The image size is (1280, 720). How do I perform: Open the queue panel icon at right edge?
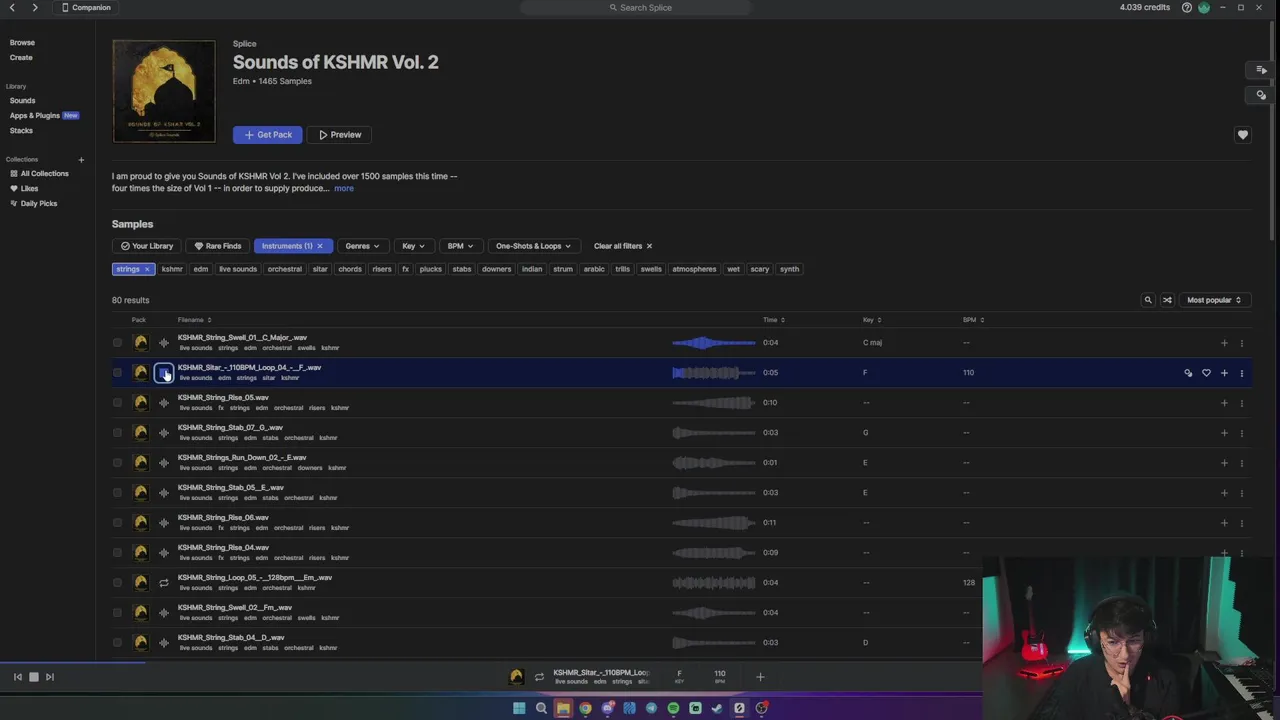pyautogui.click(x=1261, y=70)
